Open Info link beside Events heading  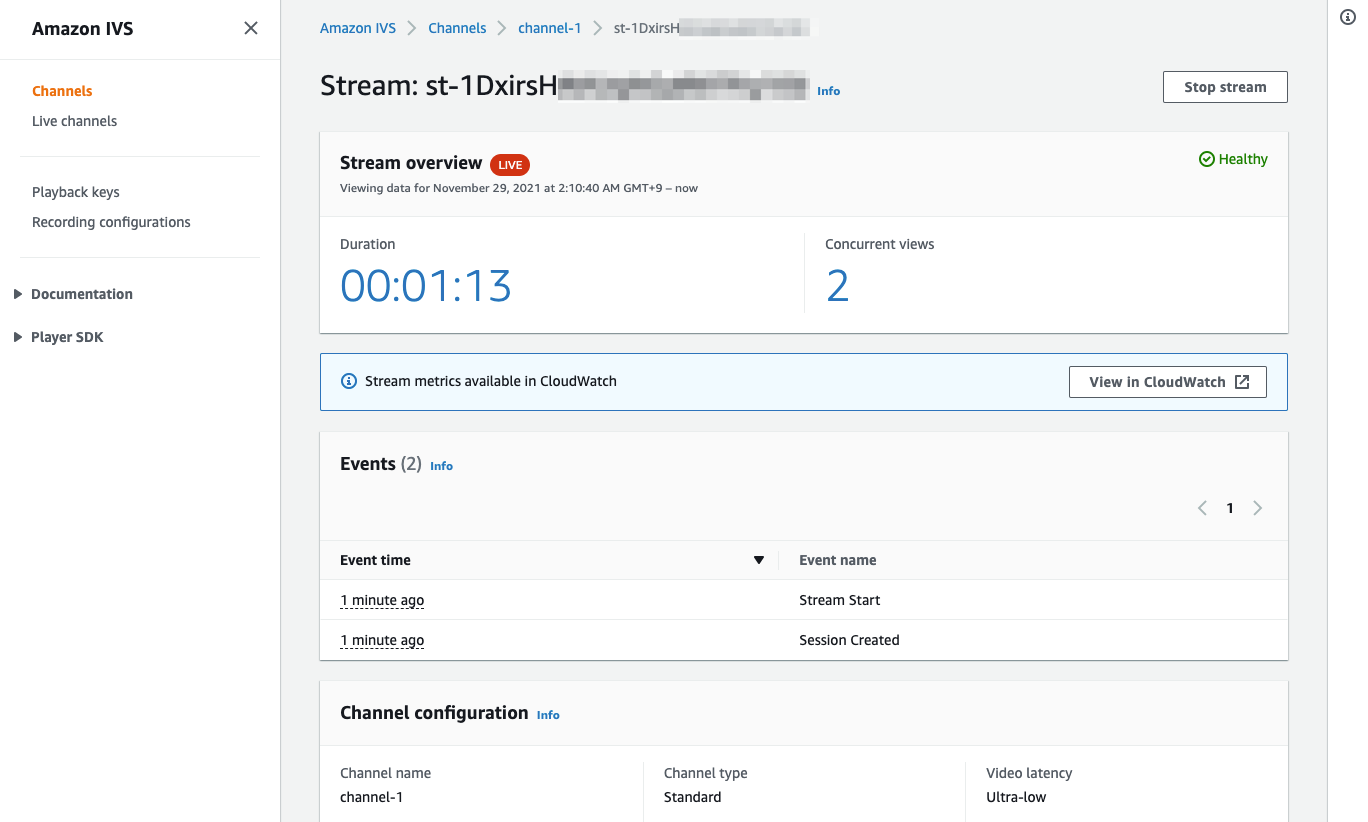click(x=441, y=466)
